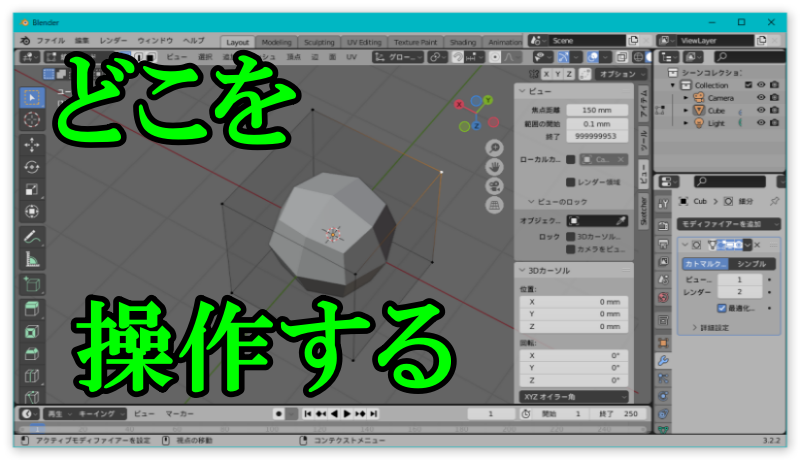This screenshot has height=460, width=800.
Task: Click the pan view hand icon
Action: point(494,166)
